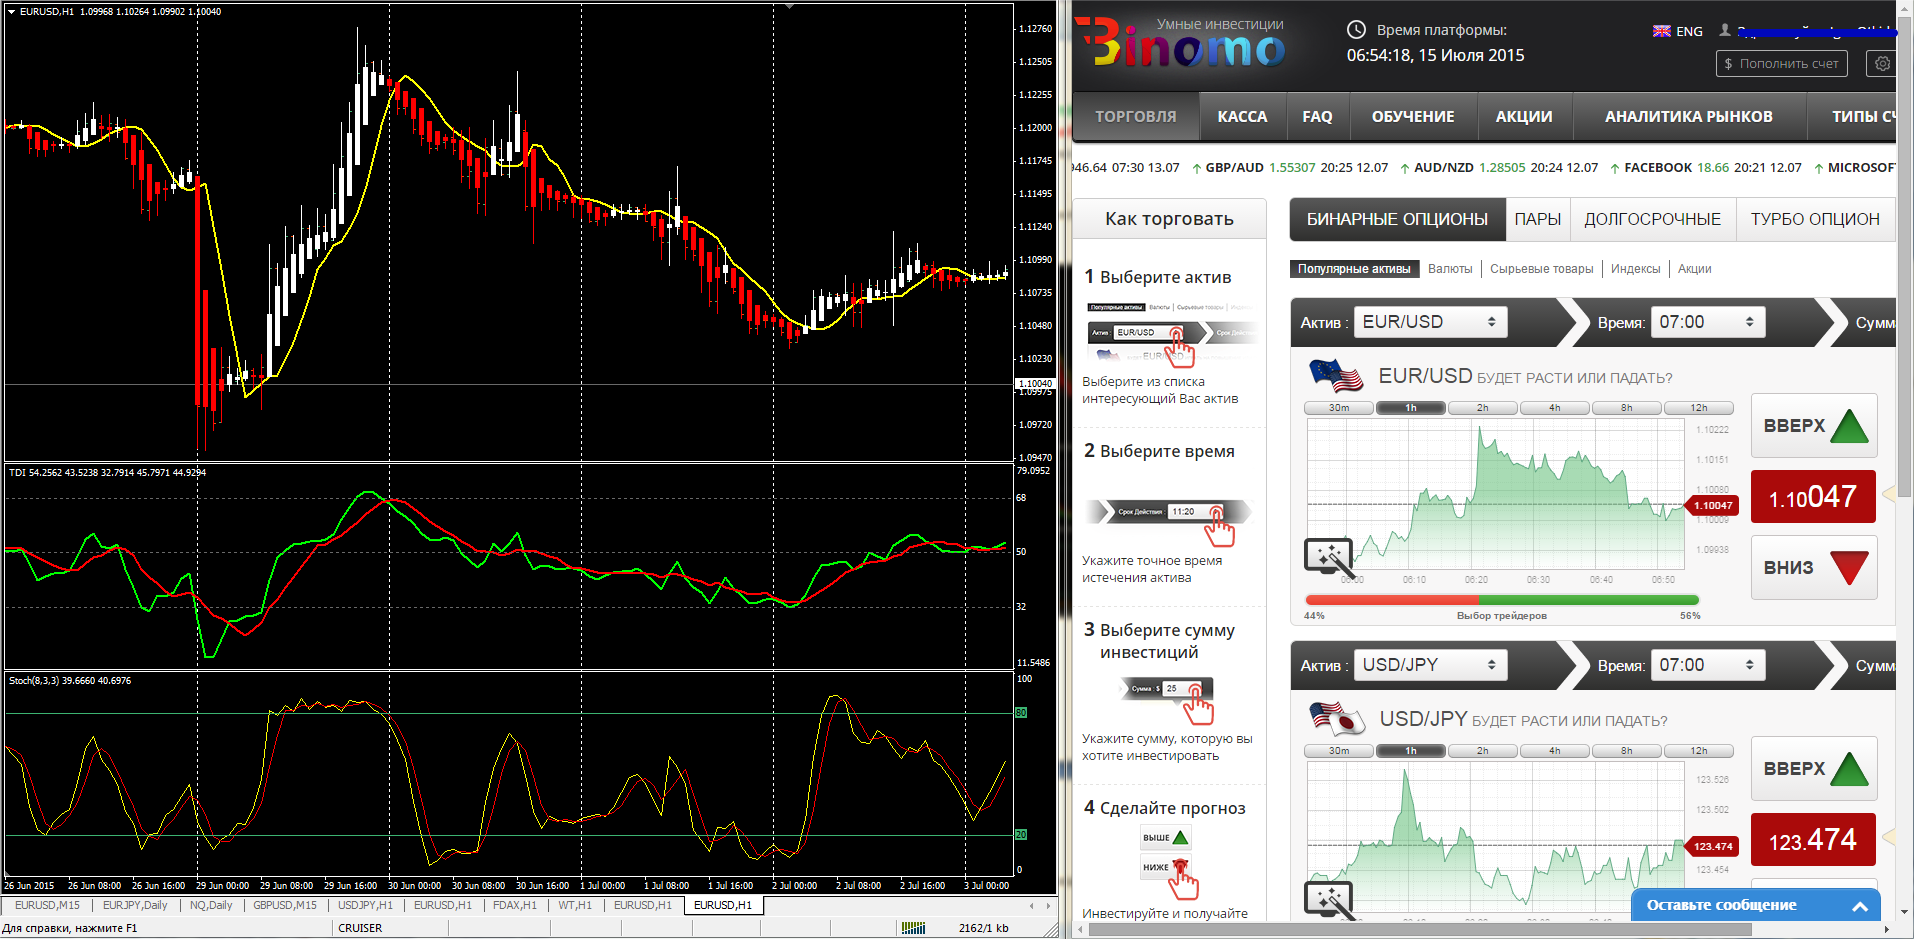The image size is (1914, 939).
Task: Click the Пополнить счет button
Action: tap(1781, 64)
